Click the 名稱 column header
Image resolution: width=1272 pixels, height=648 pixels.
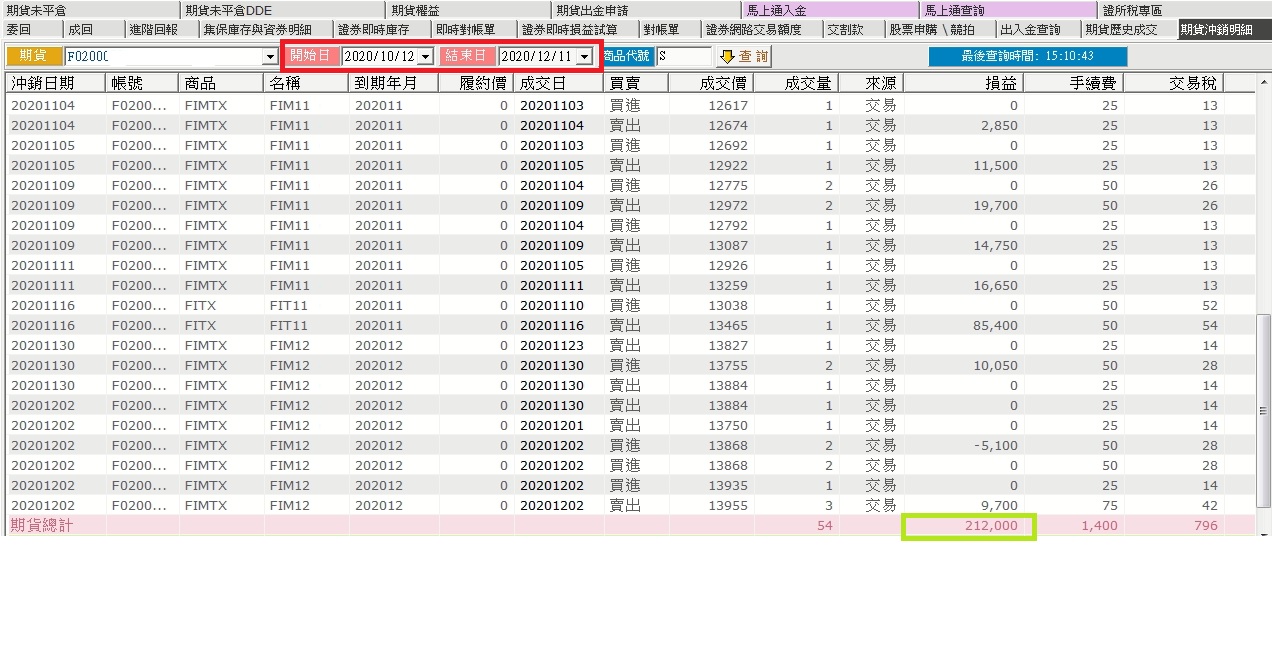coord(307,83)
